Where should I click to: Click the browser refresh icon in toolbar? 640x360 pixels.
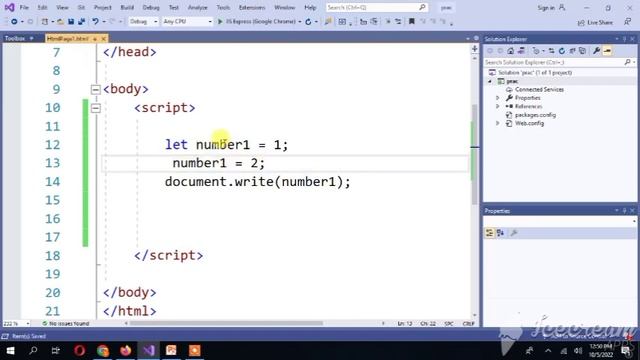click(308, 22)
